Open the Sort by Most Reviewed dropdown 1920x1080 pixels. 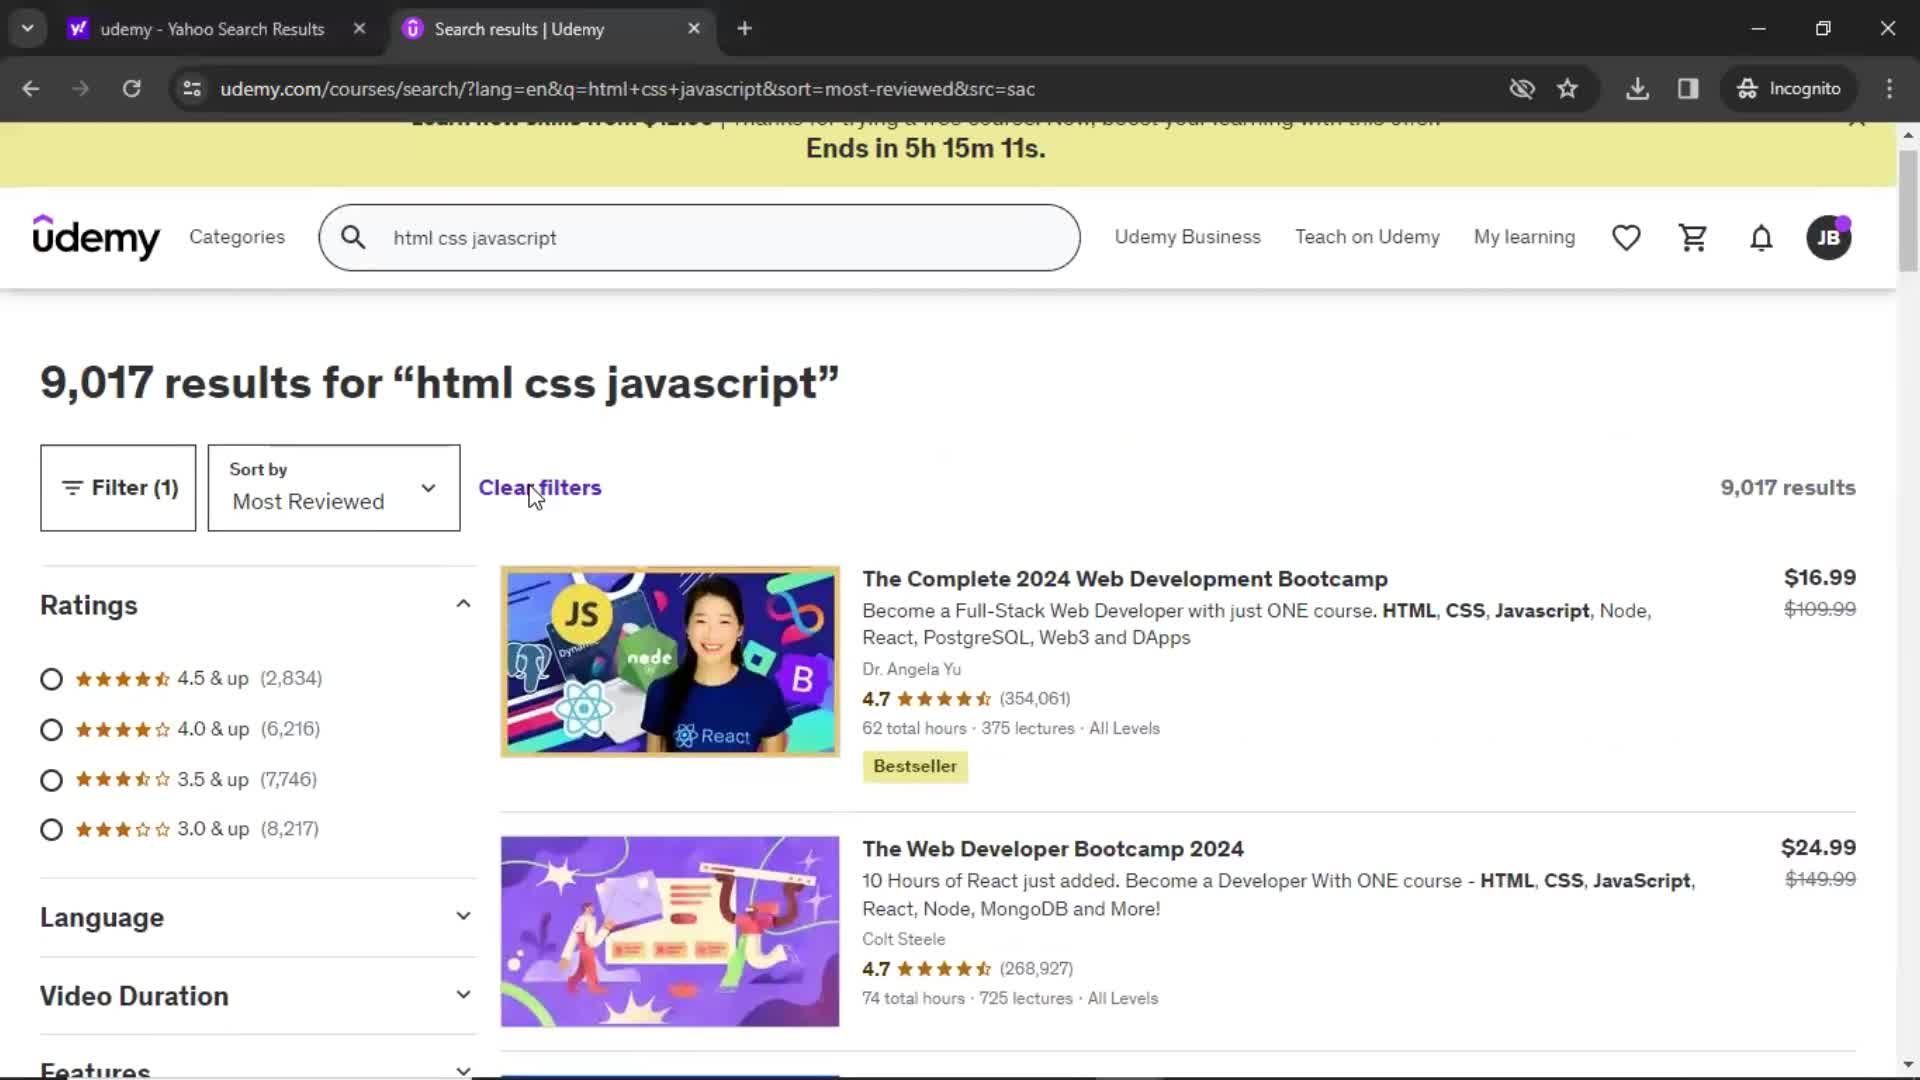click(x=334, y=488)
